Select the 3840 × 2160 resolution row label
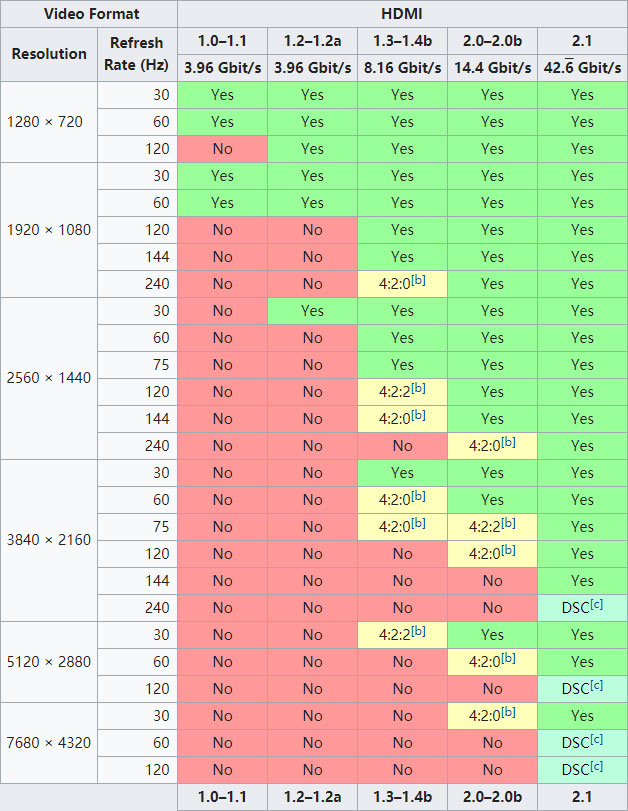This screenshot has width=628, height=811. (x=49, y=540)
